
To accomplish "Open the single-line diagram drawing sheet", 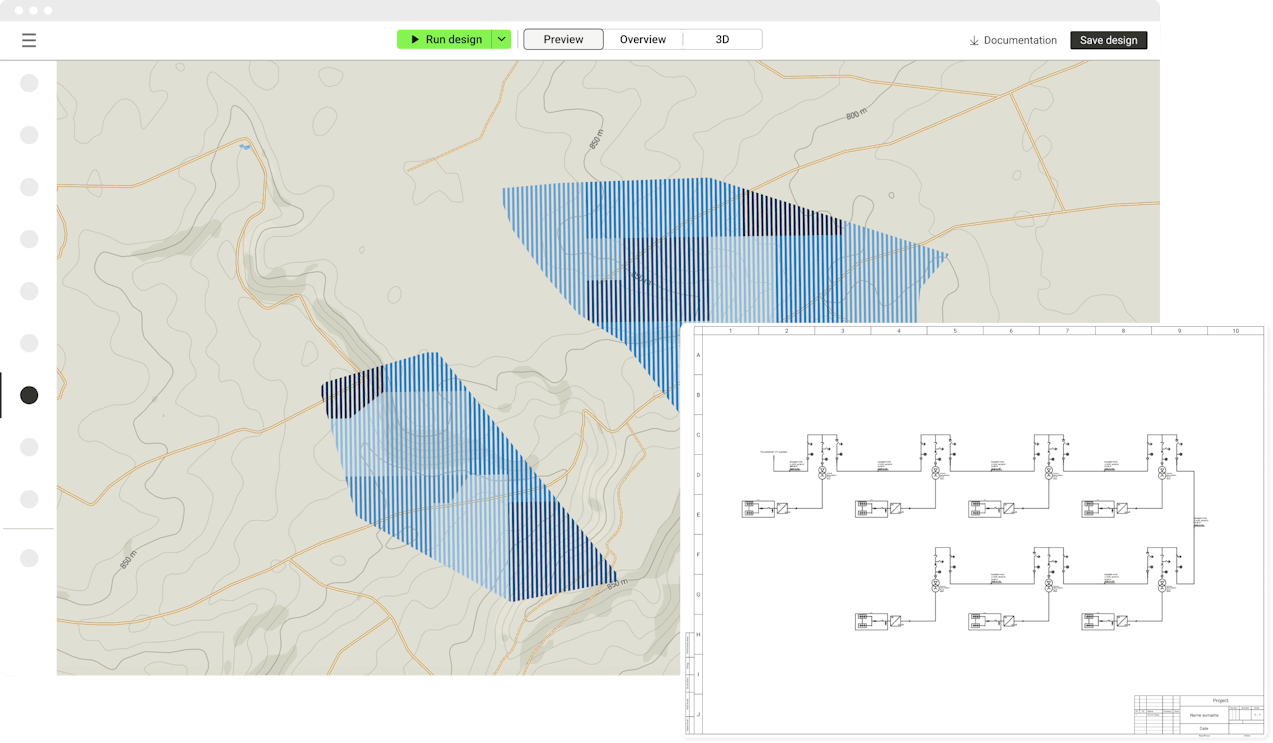I will (x=972, y=530).
